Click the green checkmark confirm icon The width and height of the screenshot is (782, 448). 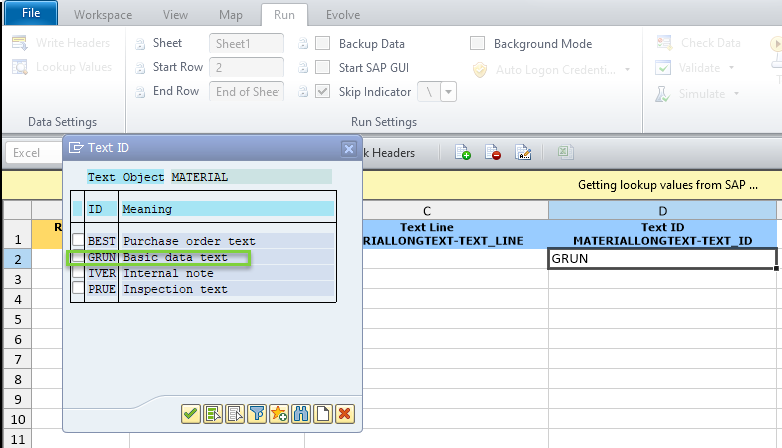[191, 413]
